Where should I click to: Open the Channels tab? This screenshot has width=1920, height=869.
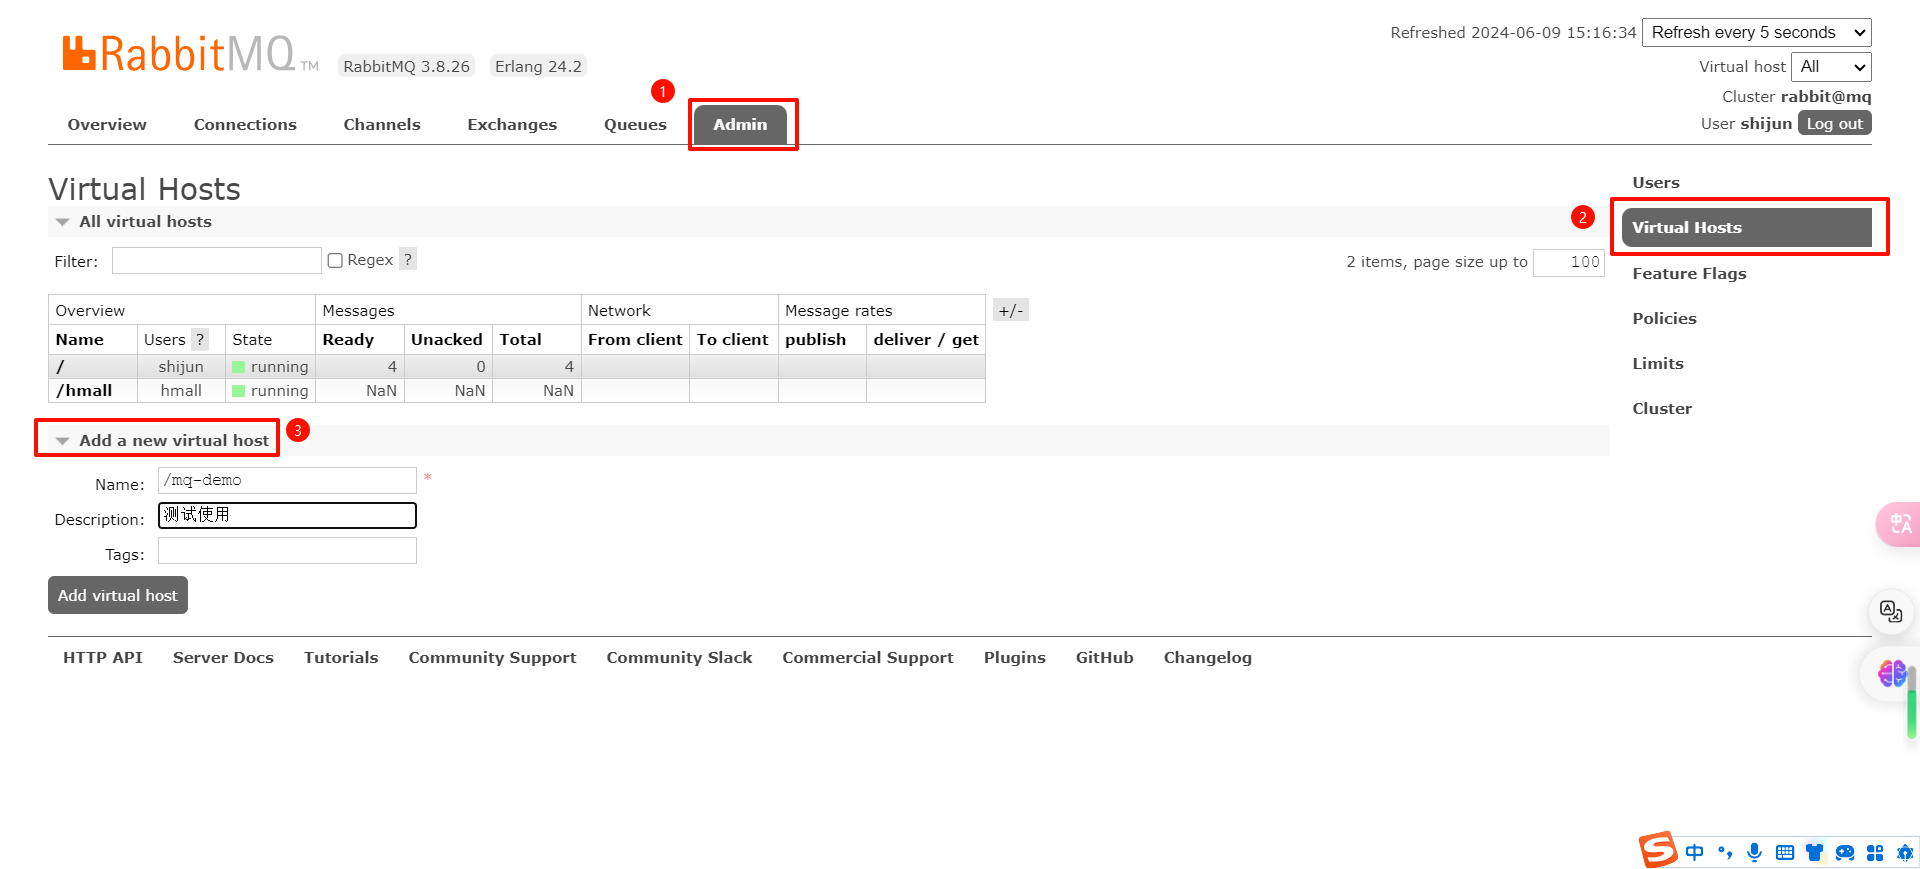pyautogui.click(x=382, y=124)
